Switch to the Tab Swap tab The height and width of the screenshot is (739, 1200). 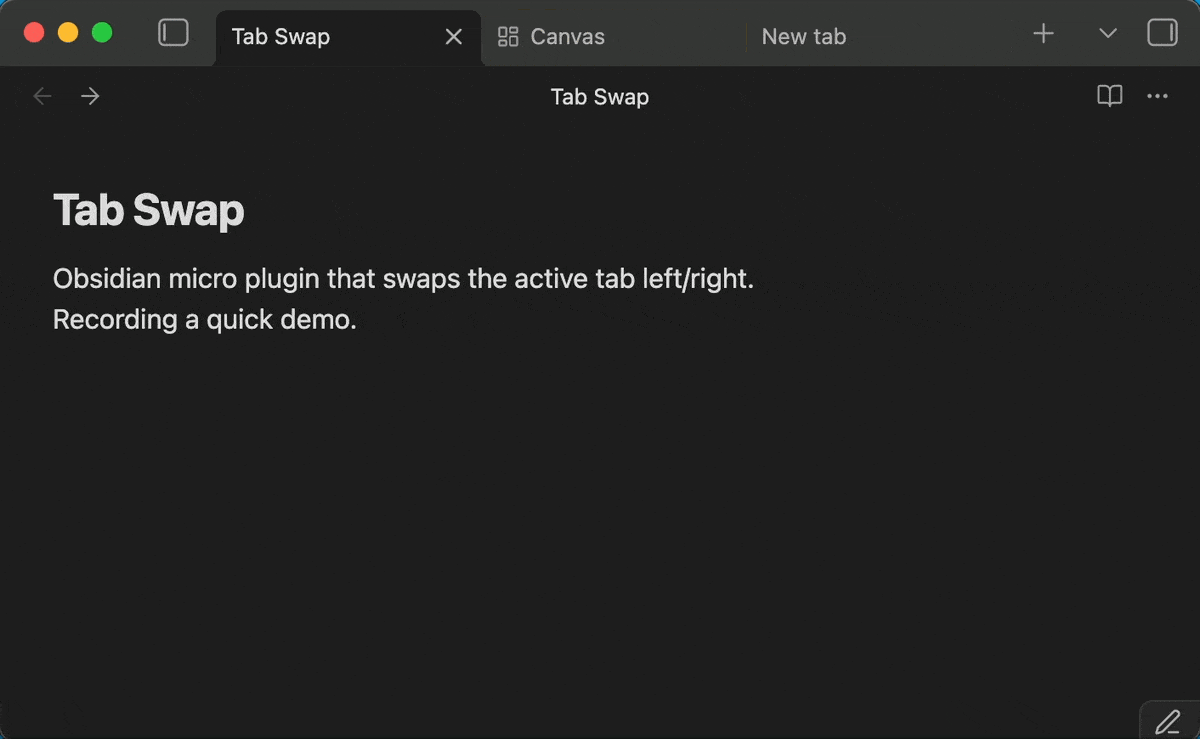tap(348, 37)
